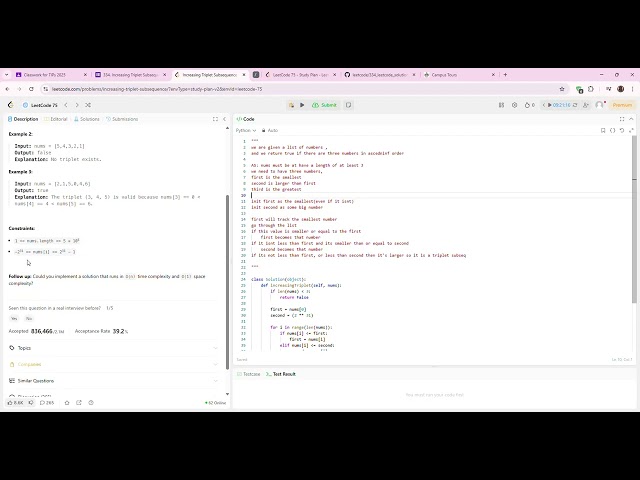Screen dimensions: 640x480
Task: Click the code editor vertical scrollbar
Action: click(x=634, y=219)
